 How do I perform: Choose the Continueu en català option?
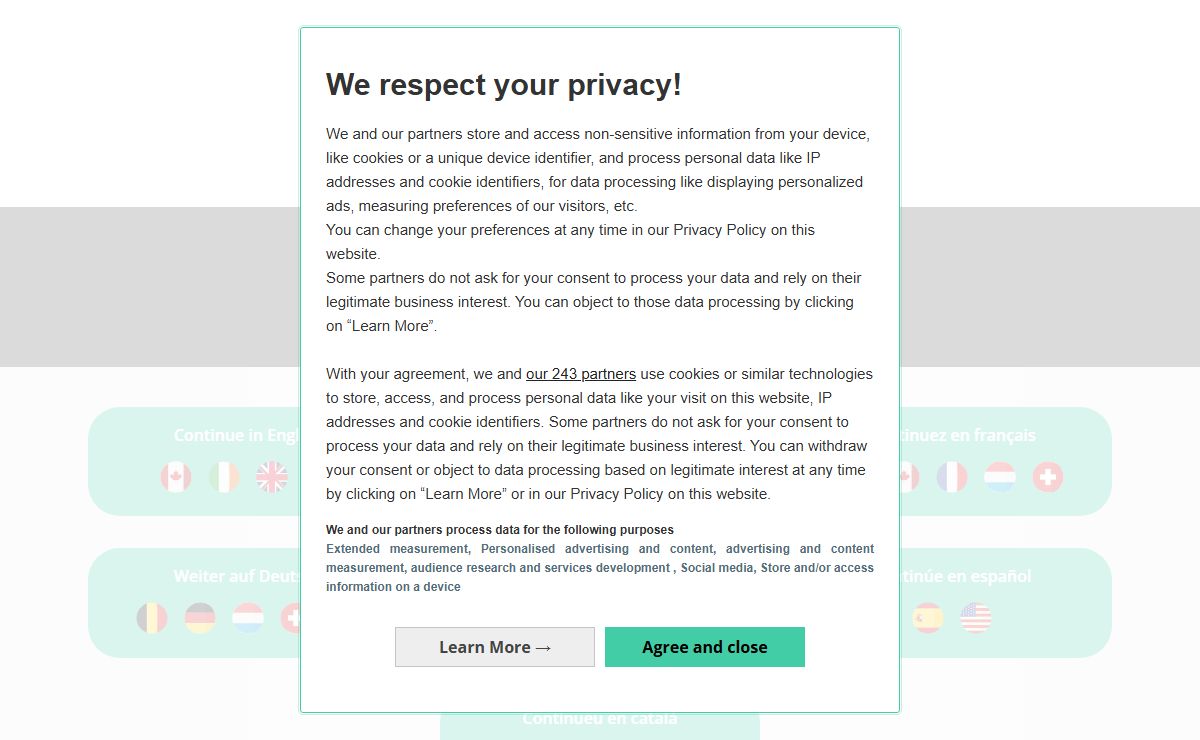(x=600, y=719)
